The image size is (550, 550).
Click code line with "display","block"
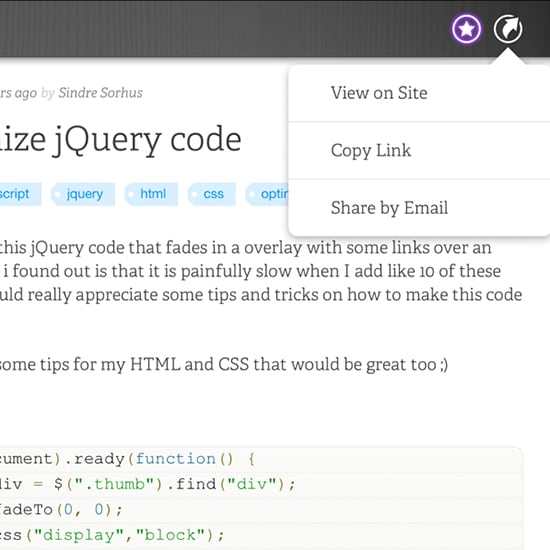coord(261,536)
